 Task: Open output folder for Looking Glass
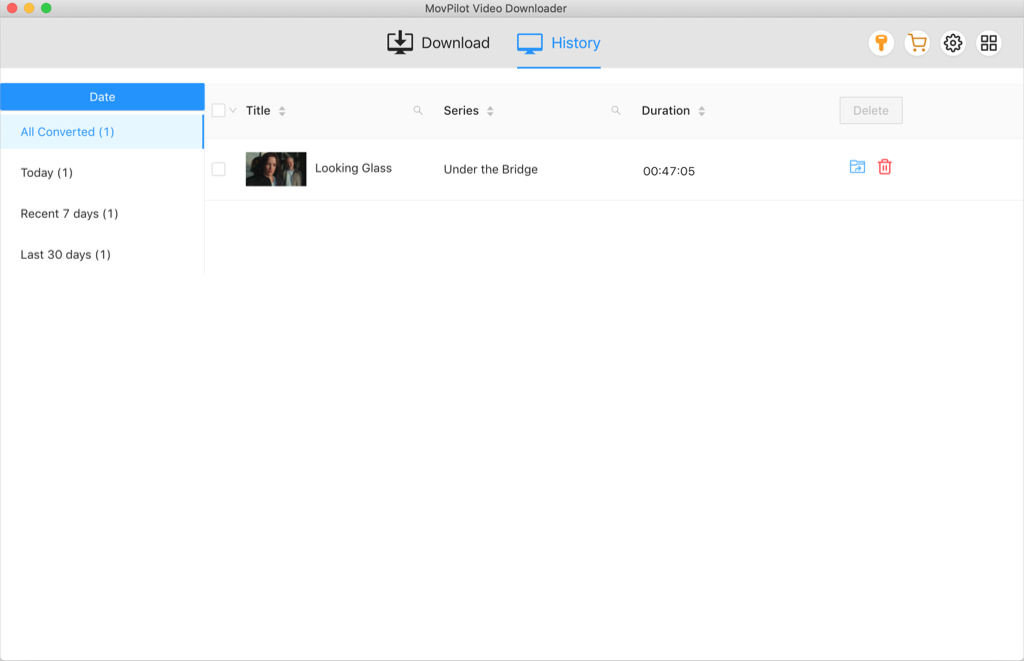(857, 167)
